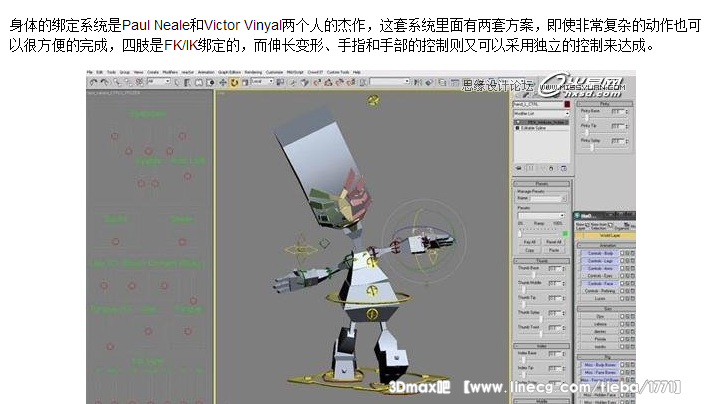Select the Unlink Selection tool
Screen dimensions: 710x404
coord(129,83)
